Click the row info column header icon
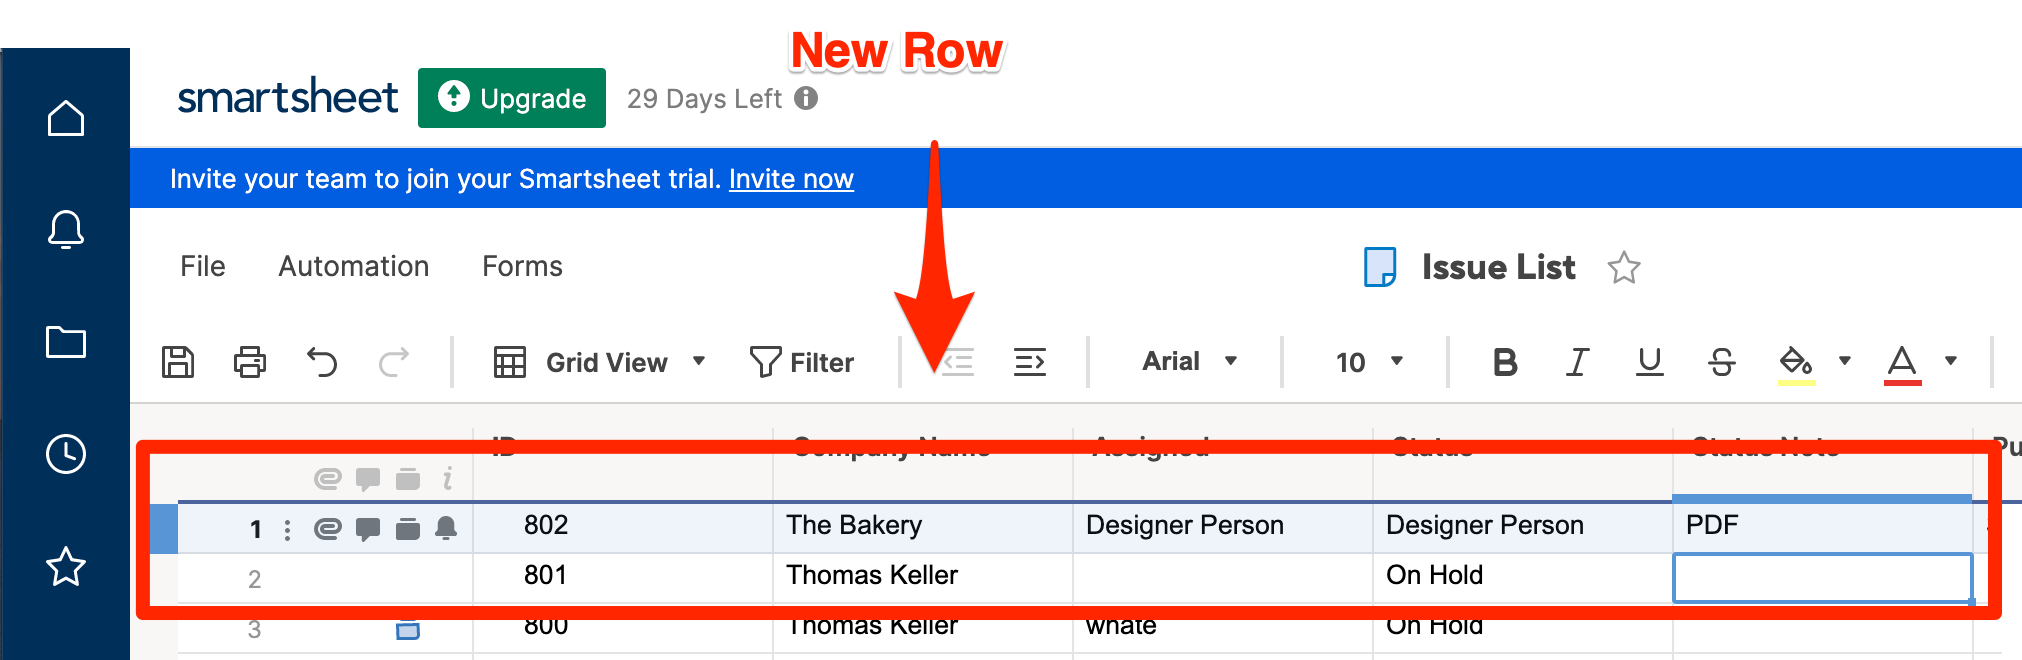 (x=447, y=479)
